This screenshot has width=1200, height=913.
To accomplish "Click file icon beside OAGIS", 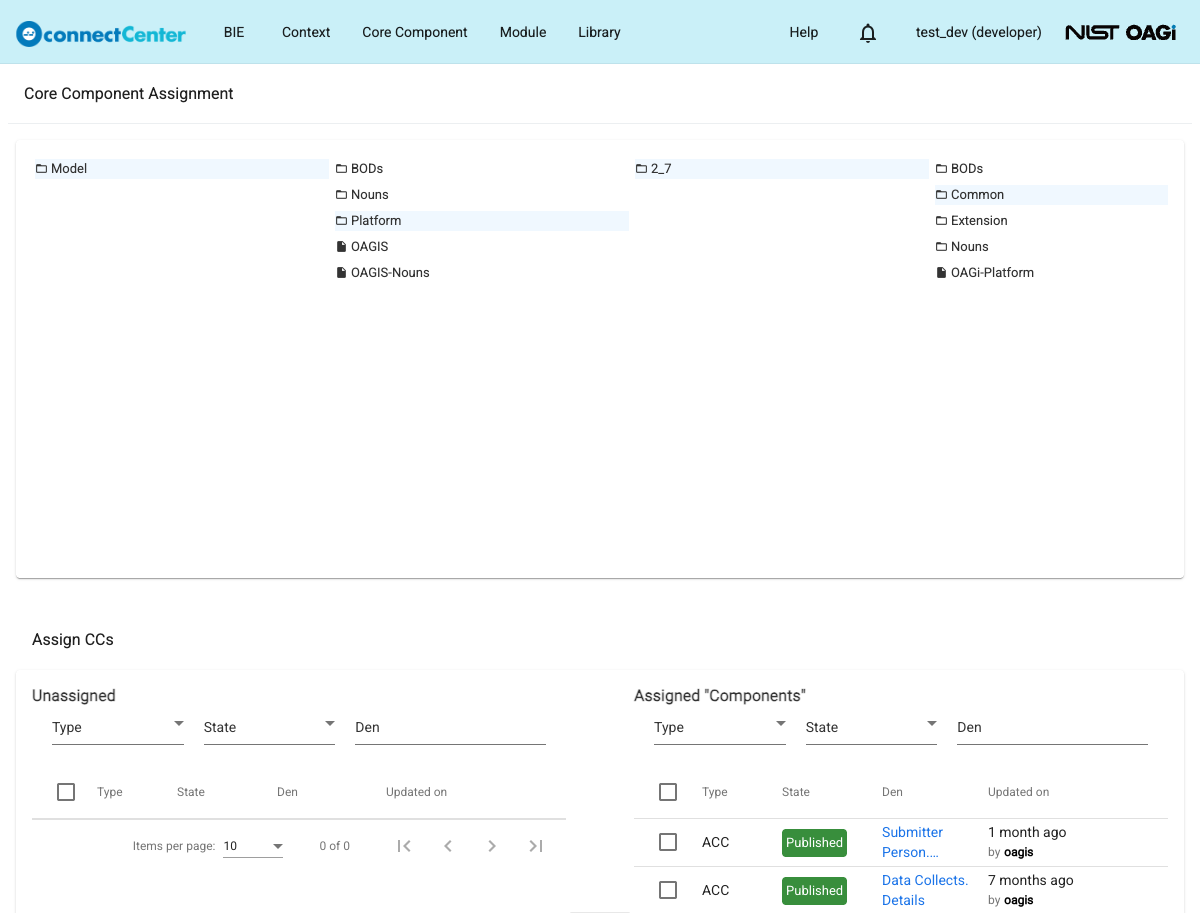I will click(342, 247).
